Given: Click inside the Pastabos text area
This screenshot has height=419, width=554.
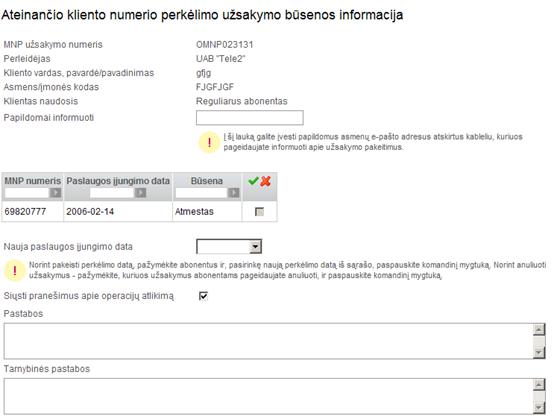Looking at the screenshot, I should pos(268,341).
